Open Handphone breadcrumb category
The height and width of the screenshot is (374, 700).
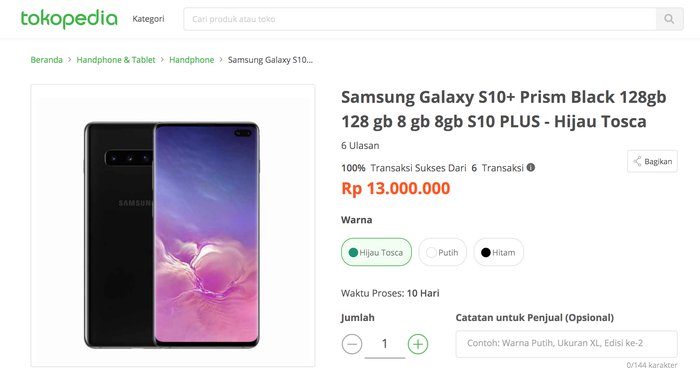point(192,60)
